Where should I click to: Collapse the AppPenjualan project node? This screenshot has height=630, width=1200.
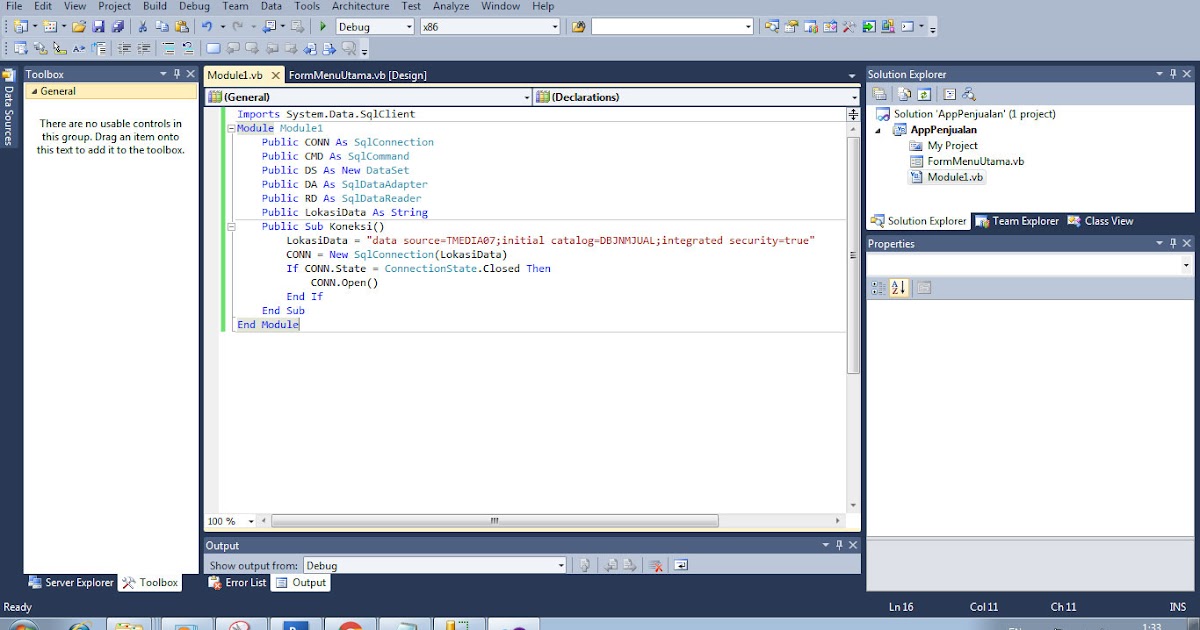879,130
